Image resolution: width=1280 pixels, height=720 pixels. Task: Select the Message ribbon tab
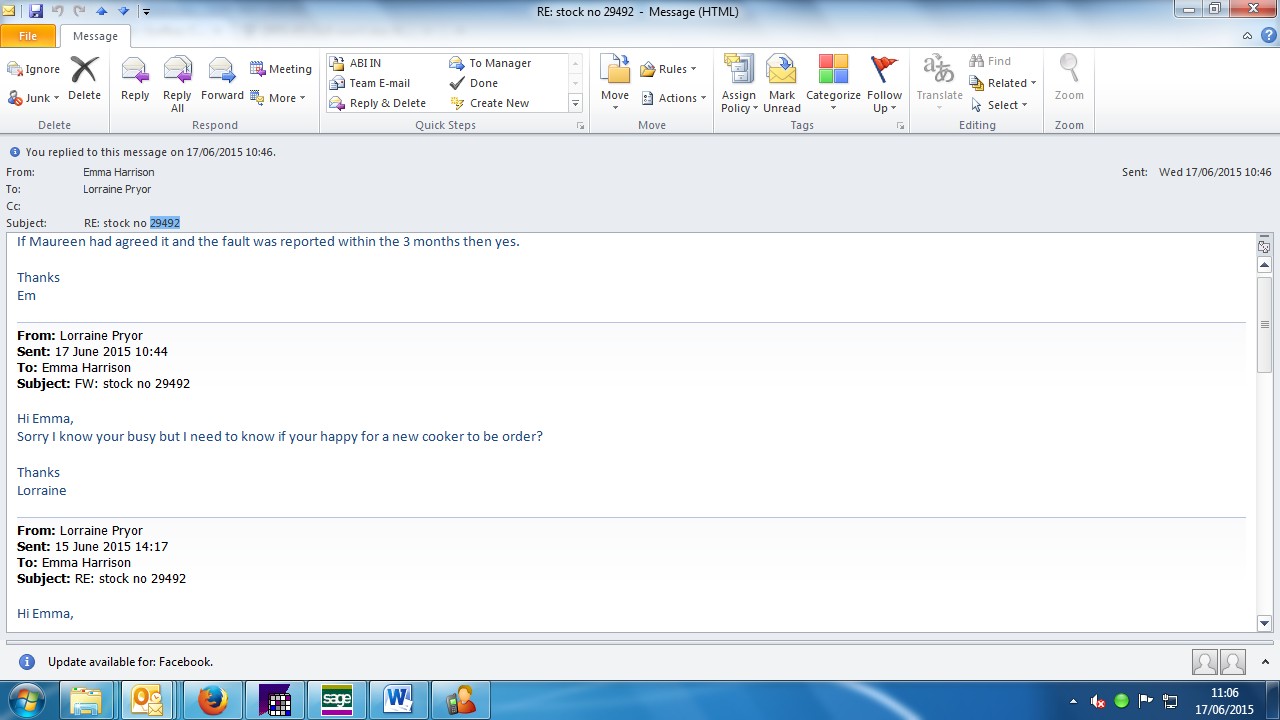(x=95, y=36)
